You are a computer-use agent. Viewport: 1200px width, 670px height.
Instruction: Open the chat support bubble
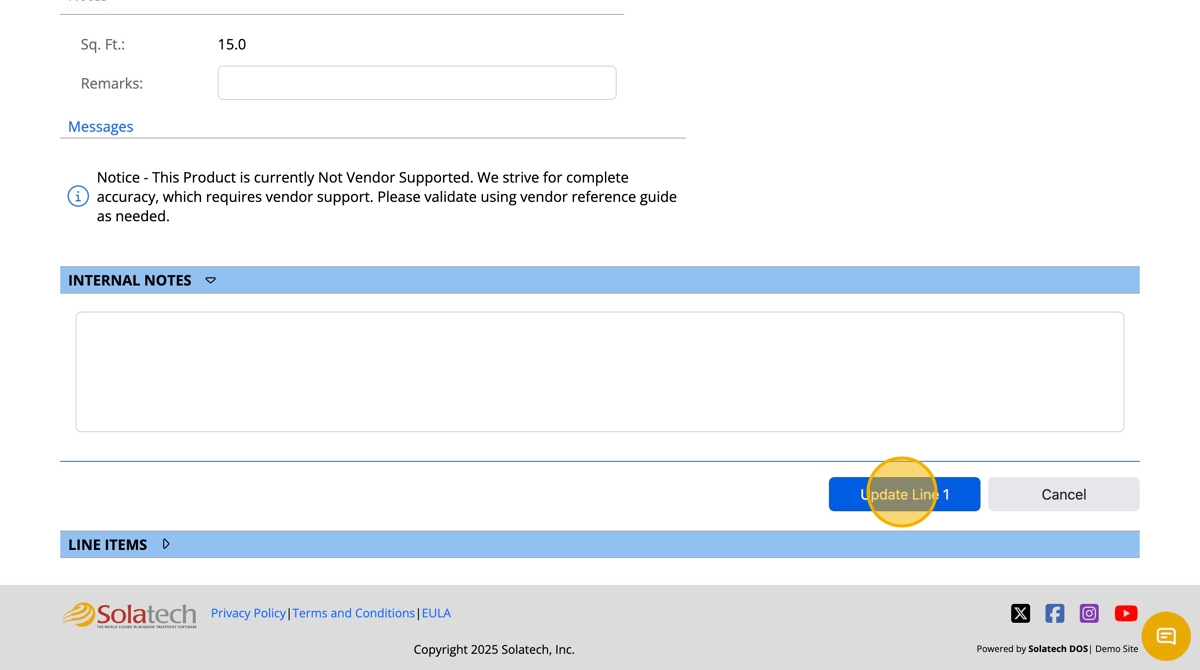coord(1166,636)
